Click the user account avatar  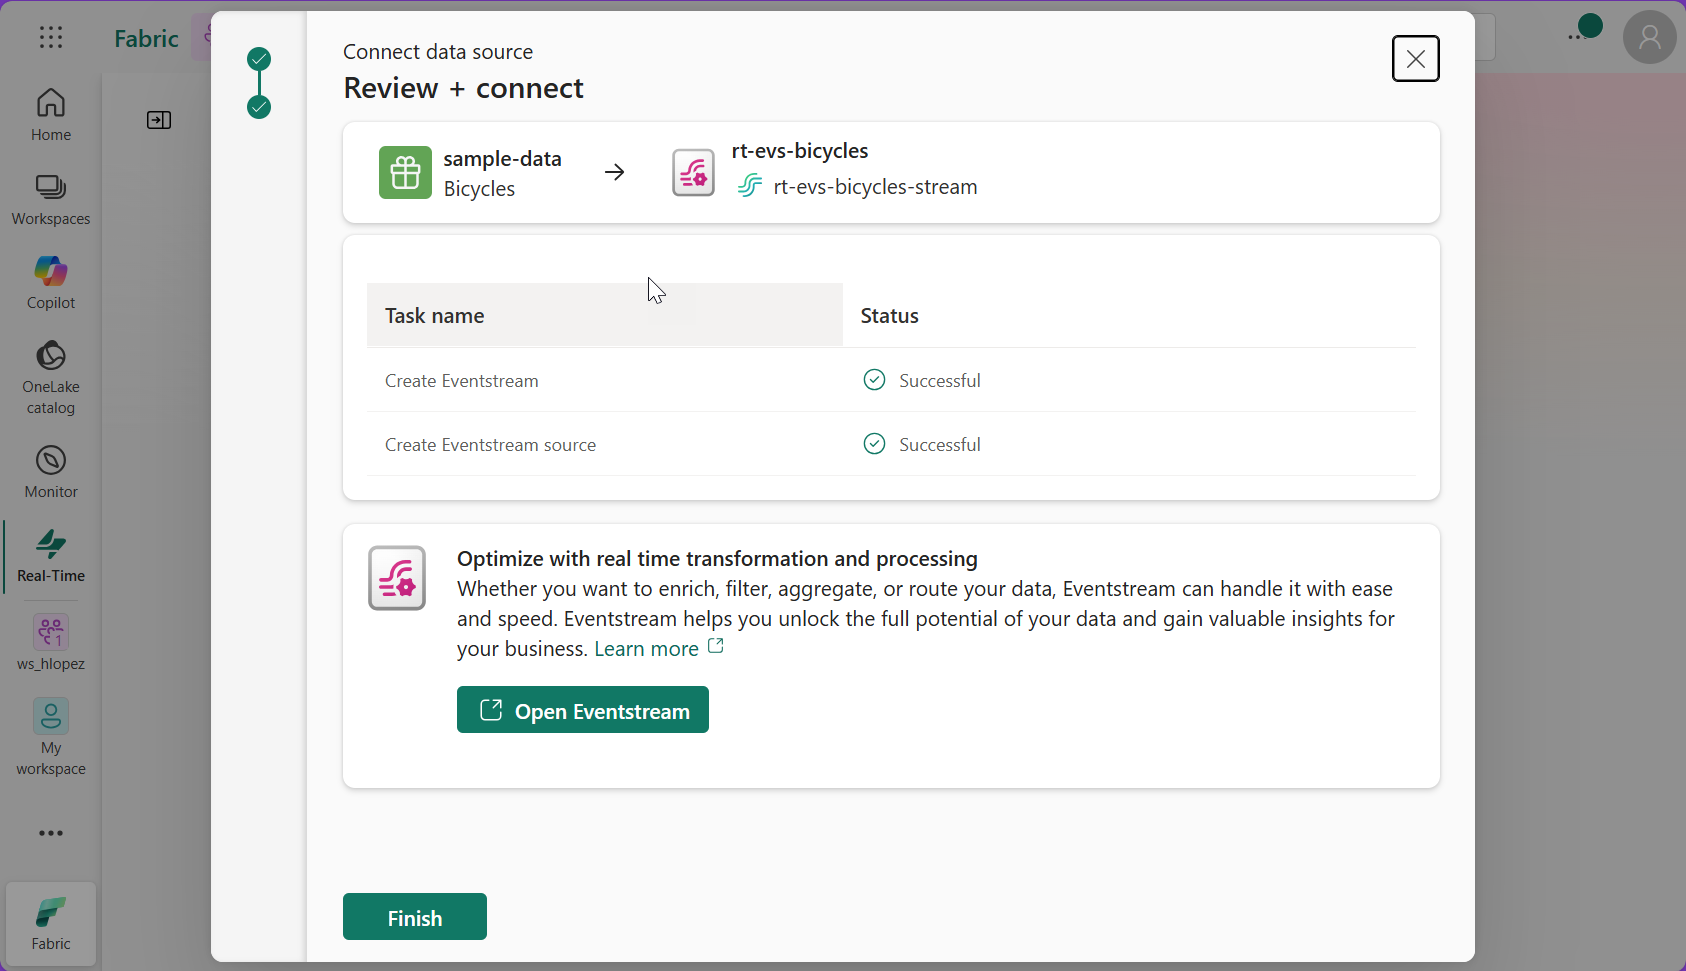(1649, 38)
